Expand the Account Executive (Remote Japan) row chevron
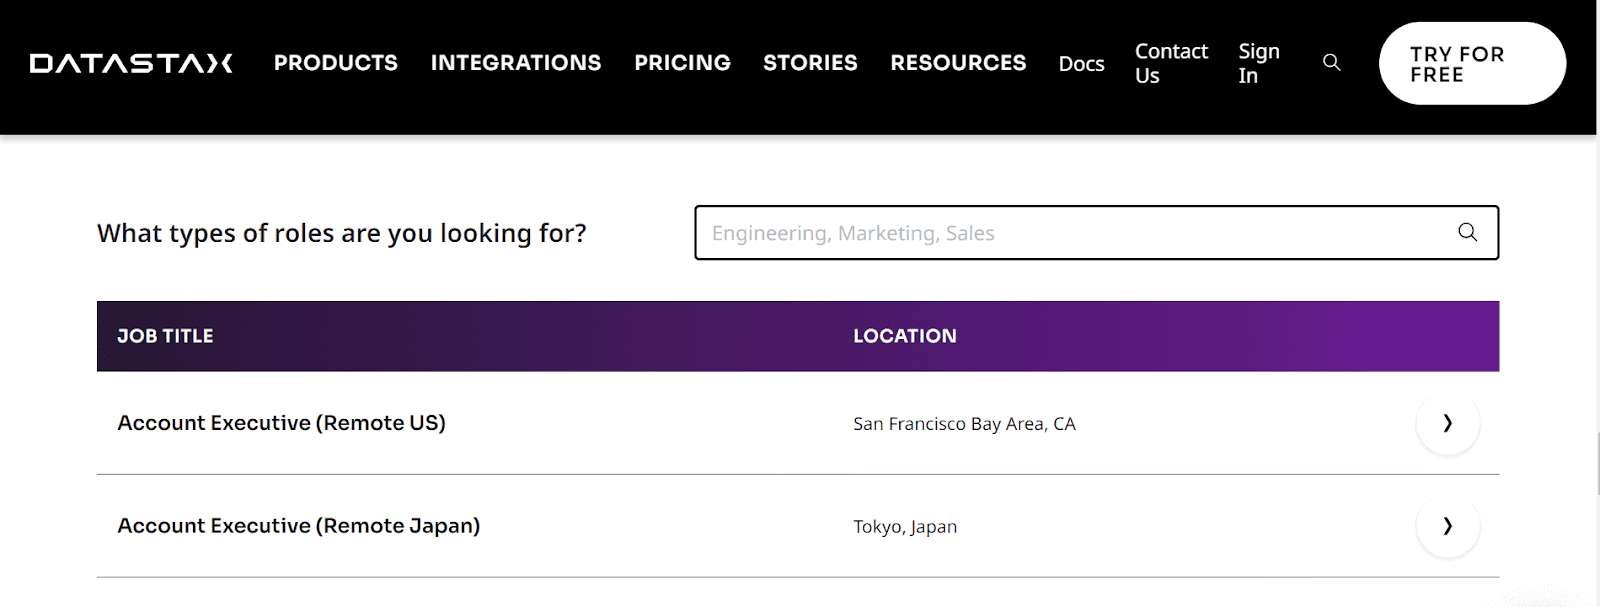Image resolution: width=1600 pixels, height=607 pixels. (x=1447, y=526)
